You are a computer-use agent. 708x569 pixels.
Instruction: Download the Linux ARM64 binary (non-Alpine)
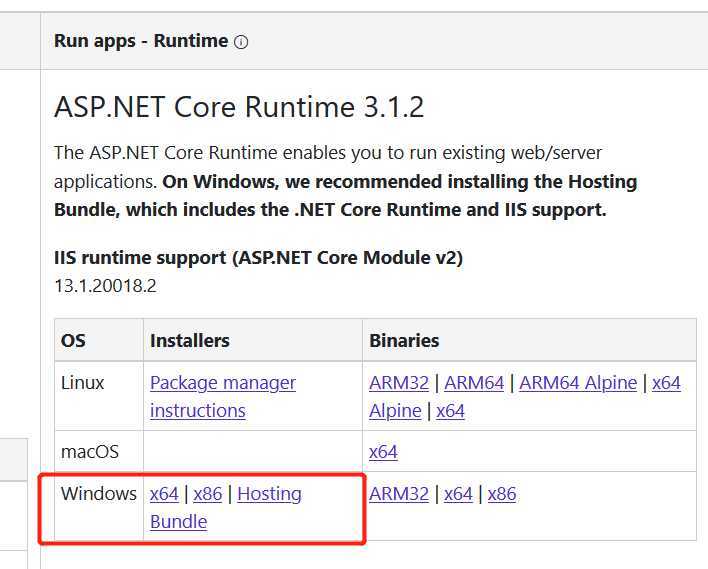click(x=474, y=383)
